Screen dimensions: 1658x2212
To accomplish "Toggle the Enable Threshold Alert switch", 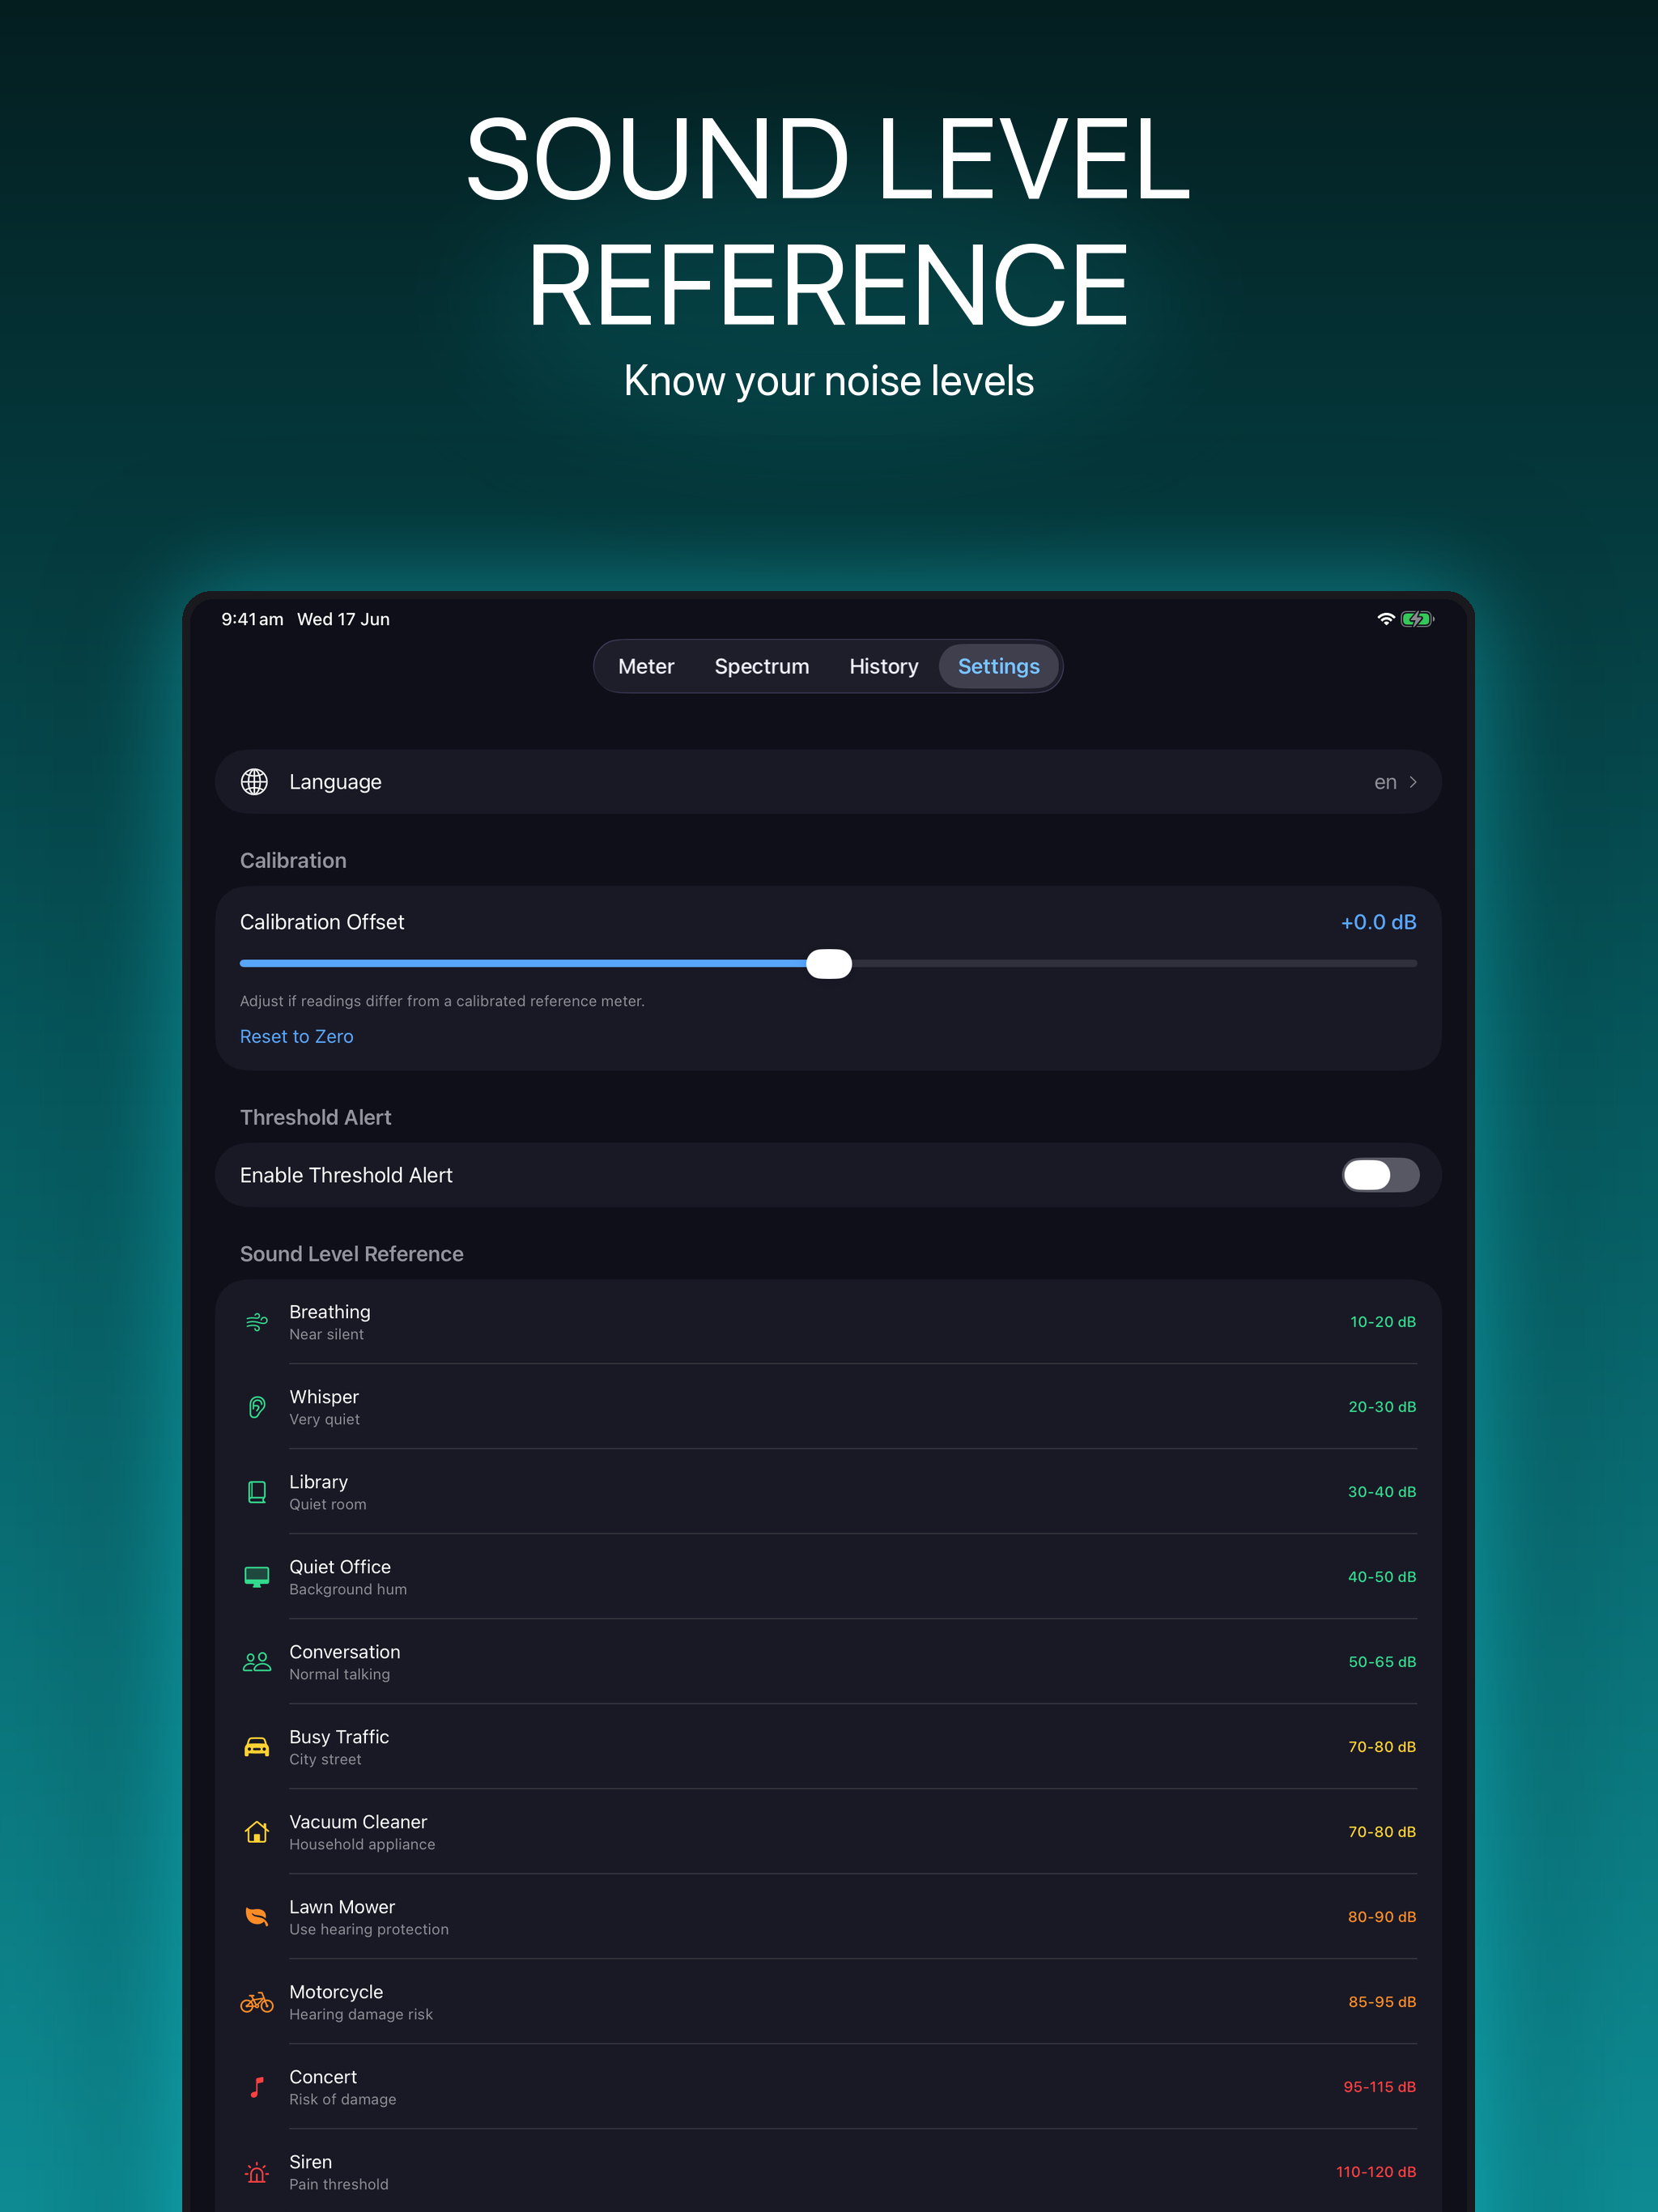I will tap(1380, 1175).
